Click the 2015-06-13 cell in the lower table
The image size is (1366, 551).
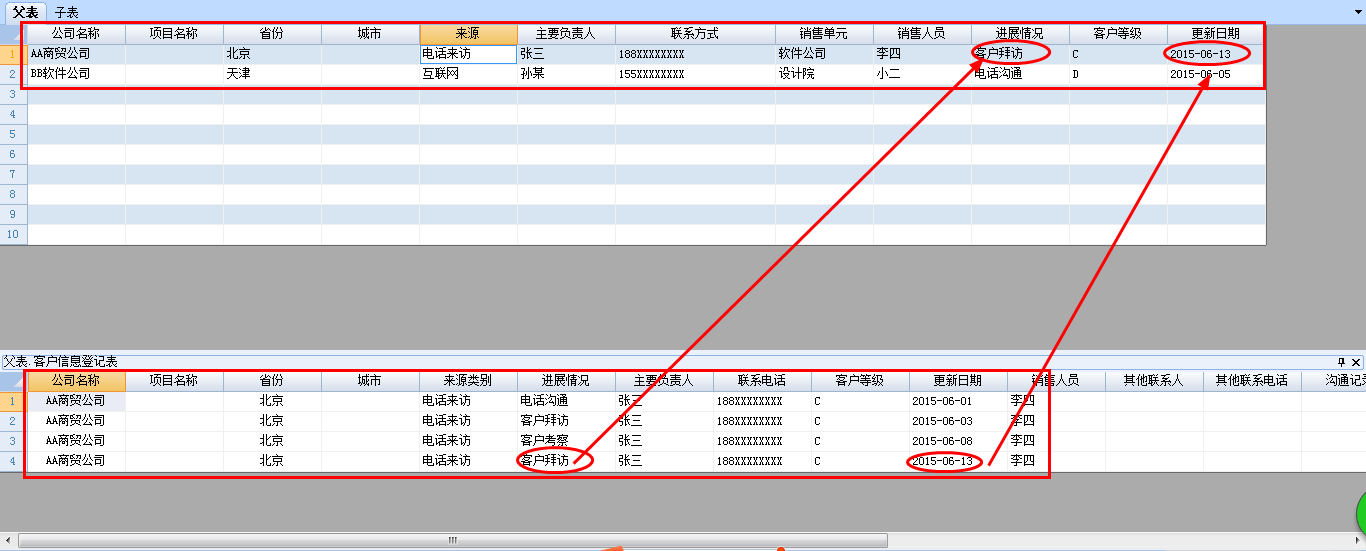click(x=958, y=461)
